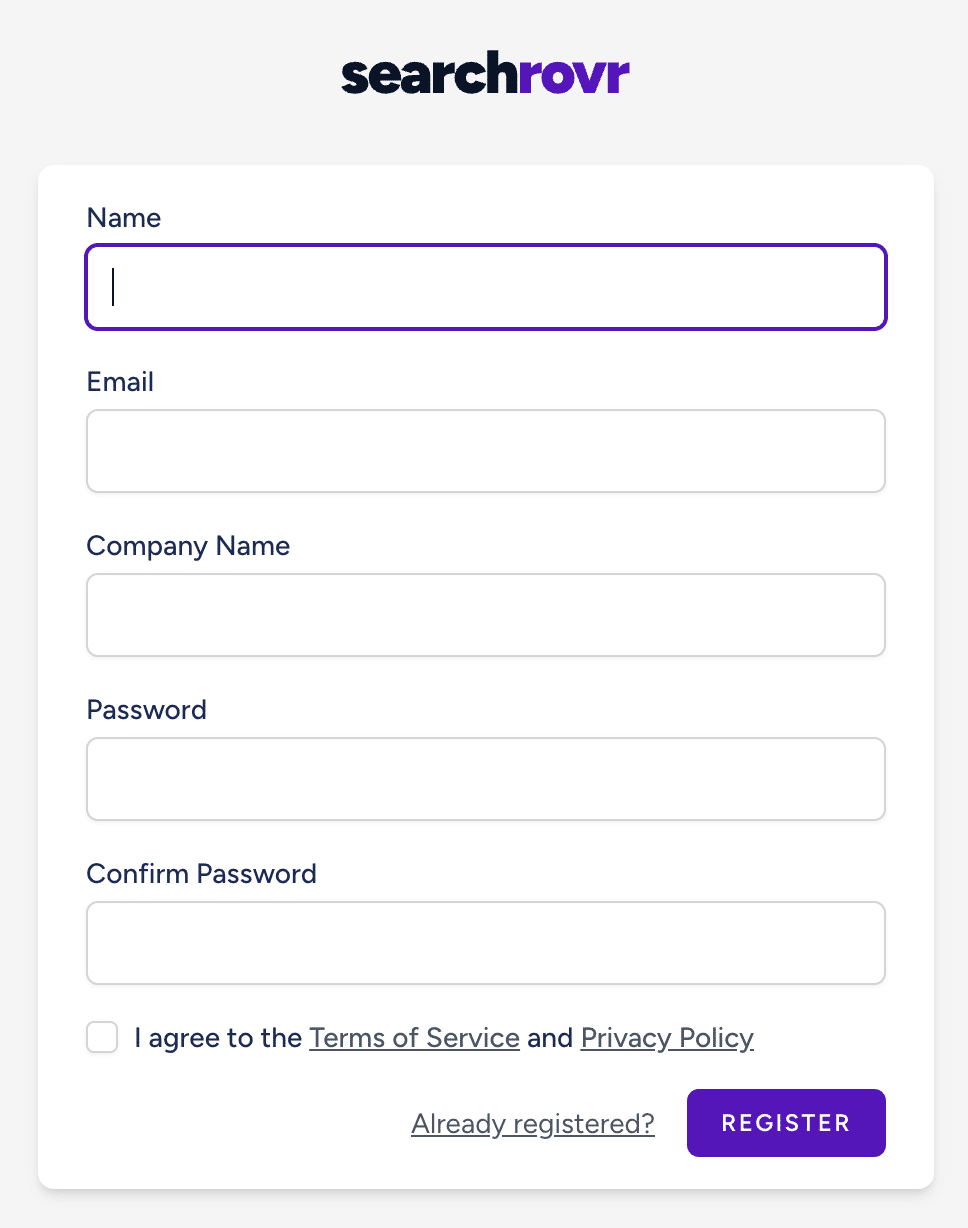The image size is (968, 1228).
Task: Focus the Name input field
Action: pos(486,287)
